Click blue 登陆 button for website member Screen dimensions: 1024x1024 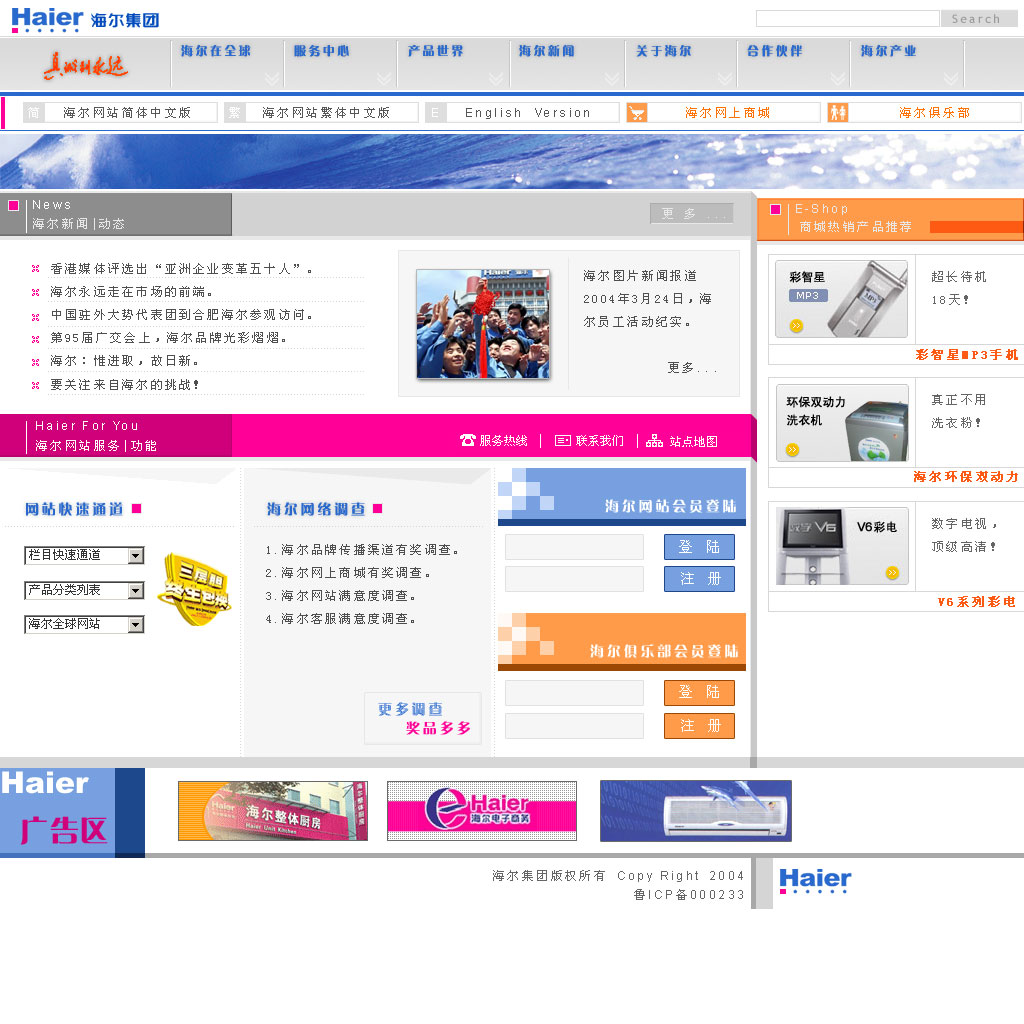click(699, 547)
